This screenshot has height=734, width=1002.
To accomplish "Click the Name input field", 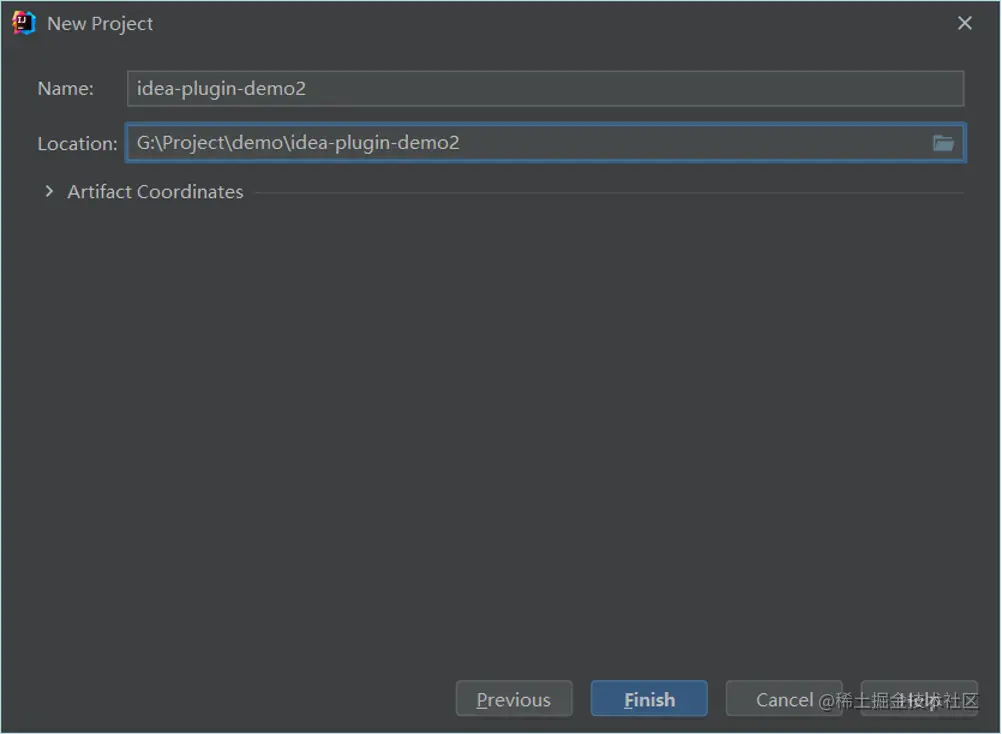I will [x=545, y=88].
